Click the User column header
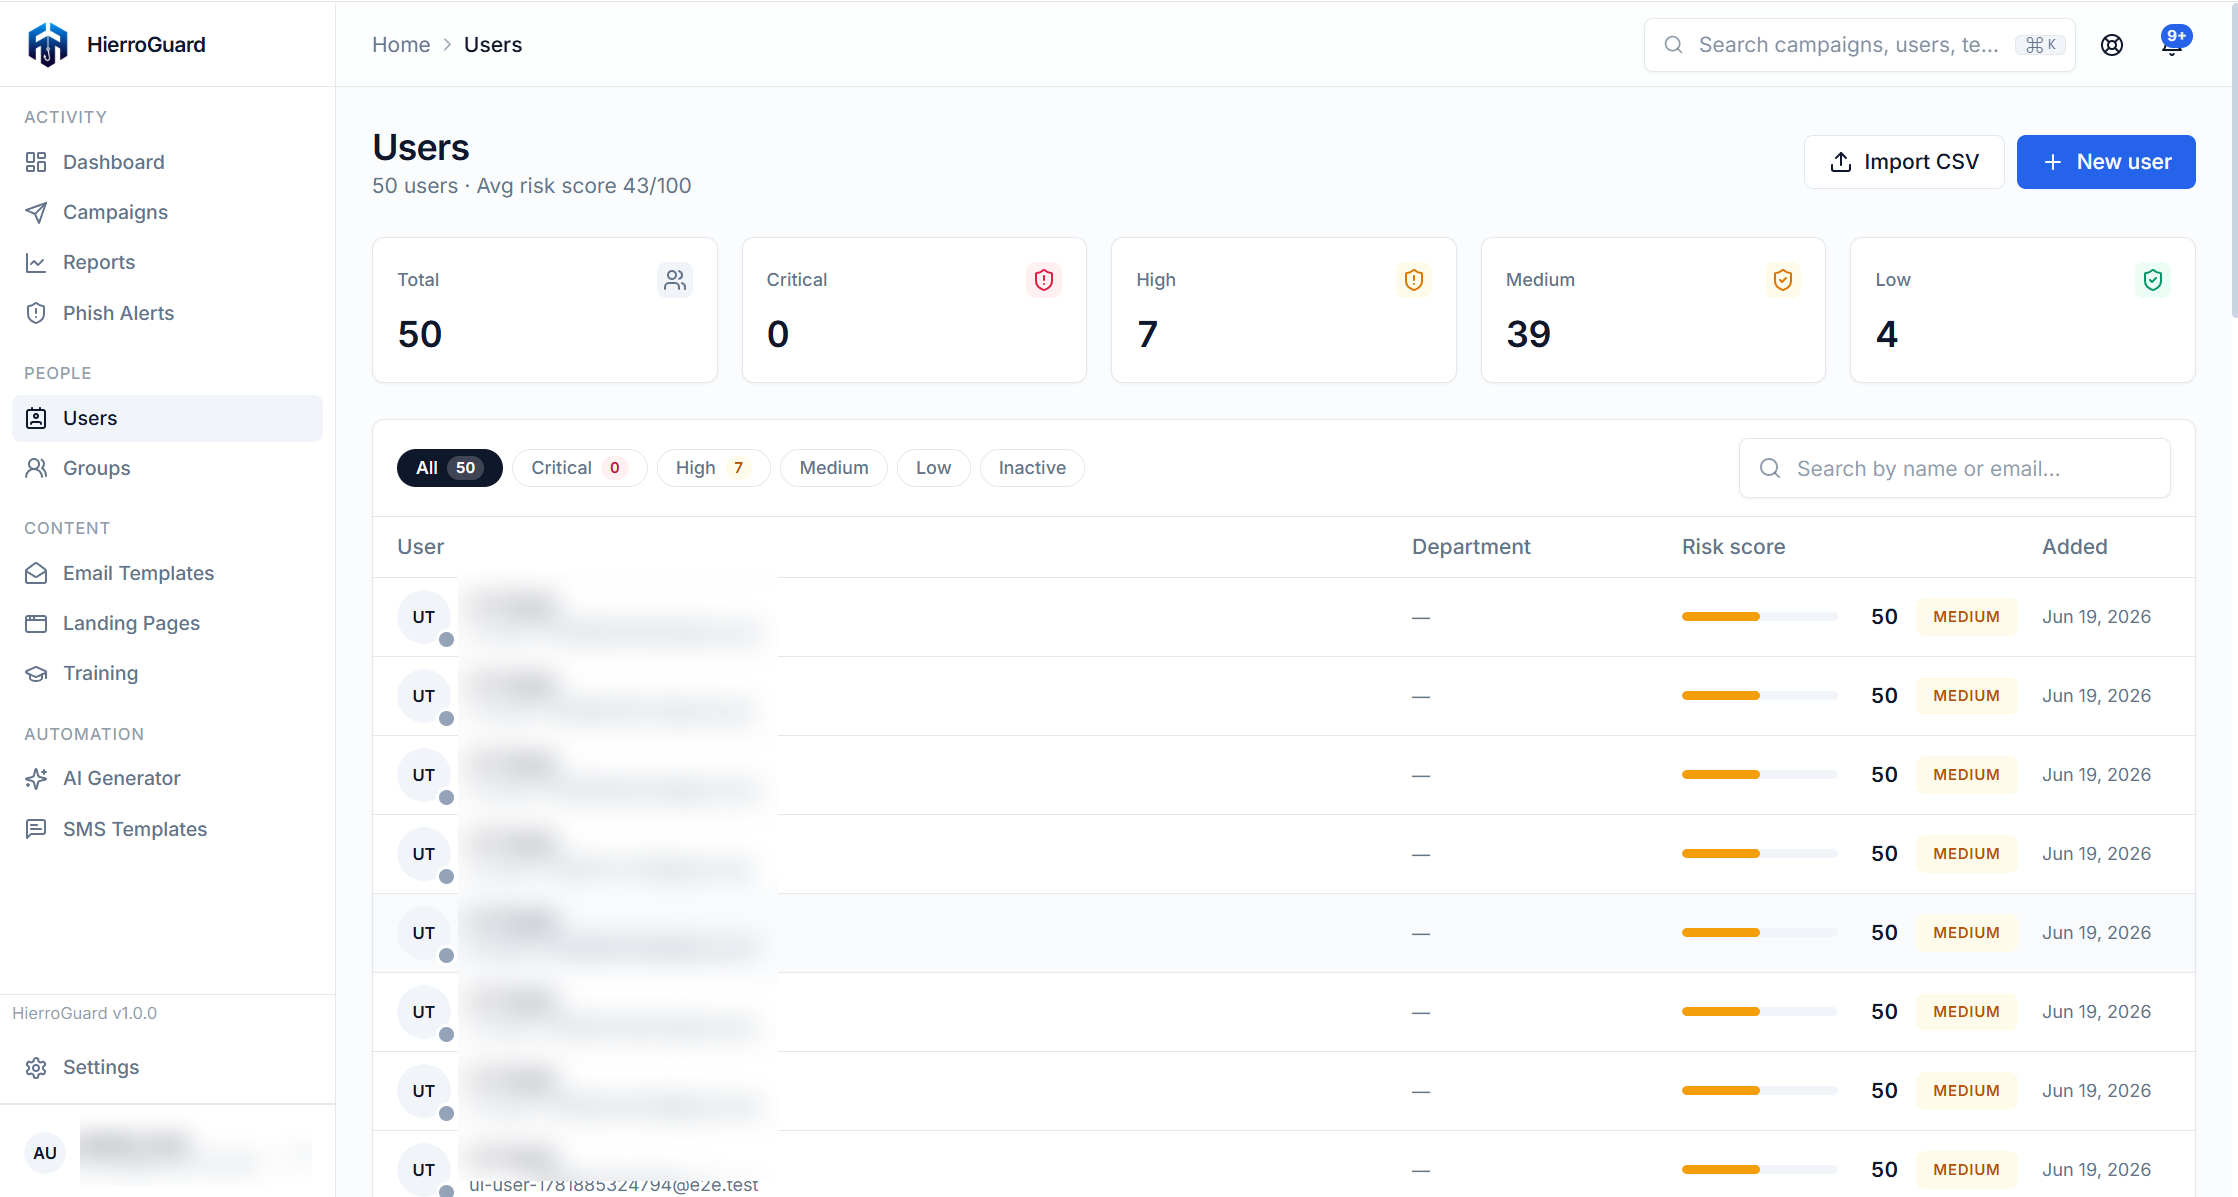The width and height of the screenshot is (2238, 1197). pyautogui.click(x=420, y=547)
